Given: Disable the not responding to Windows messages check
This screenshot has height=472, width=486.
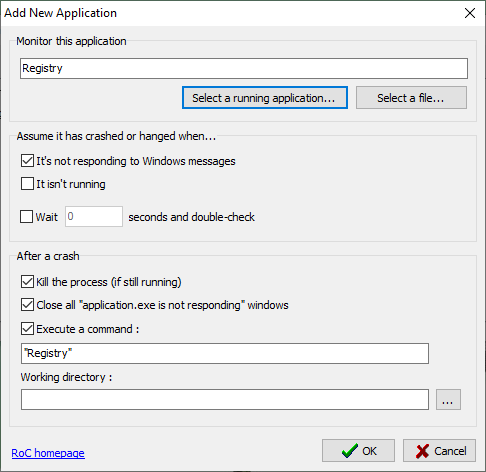Looking at the screenshot, I should [x=27, y=161].
